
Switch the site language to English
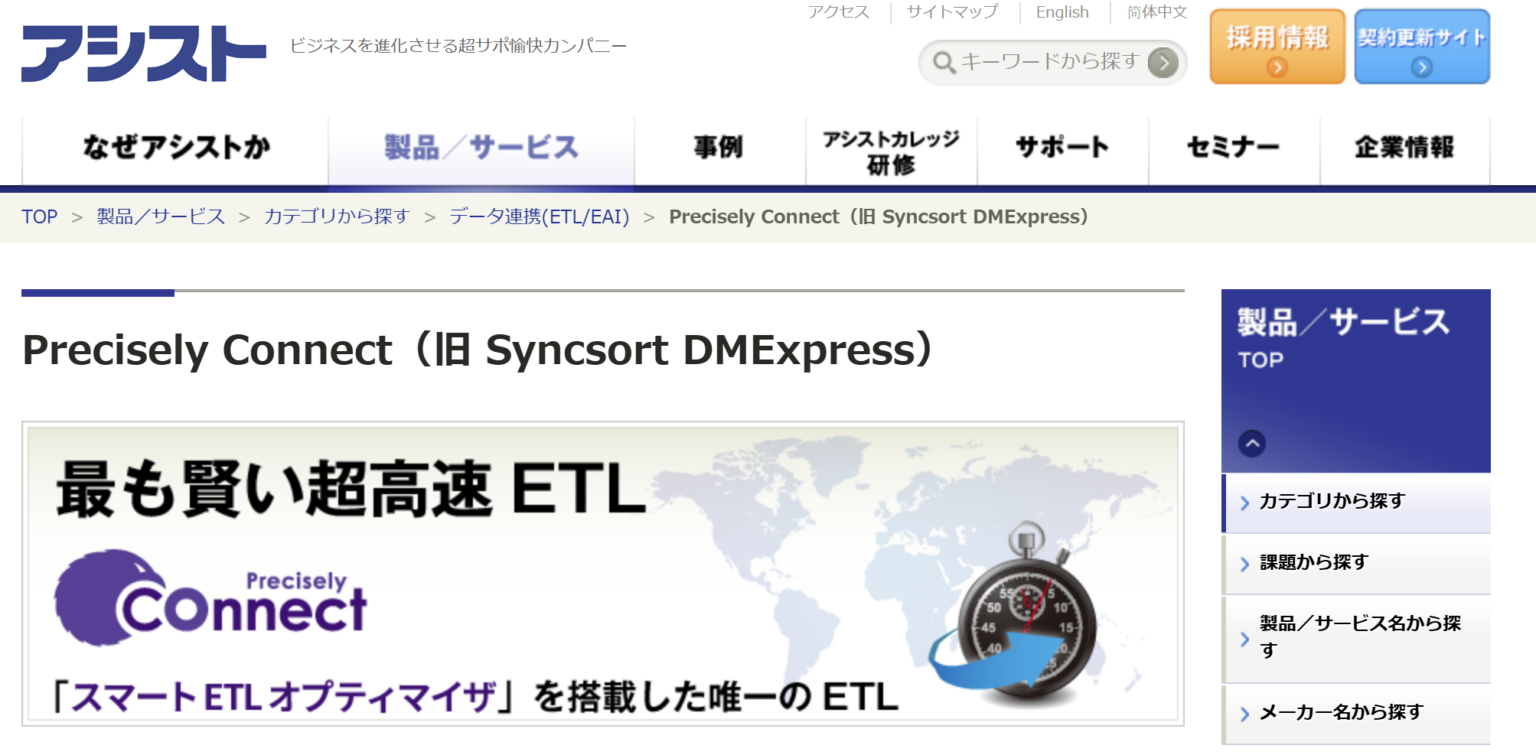(1062, 12)
